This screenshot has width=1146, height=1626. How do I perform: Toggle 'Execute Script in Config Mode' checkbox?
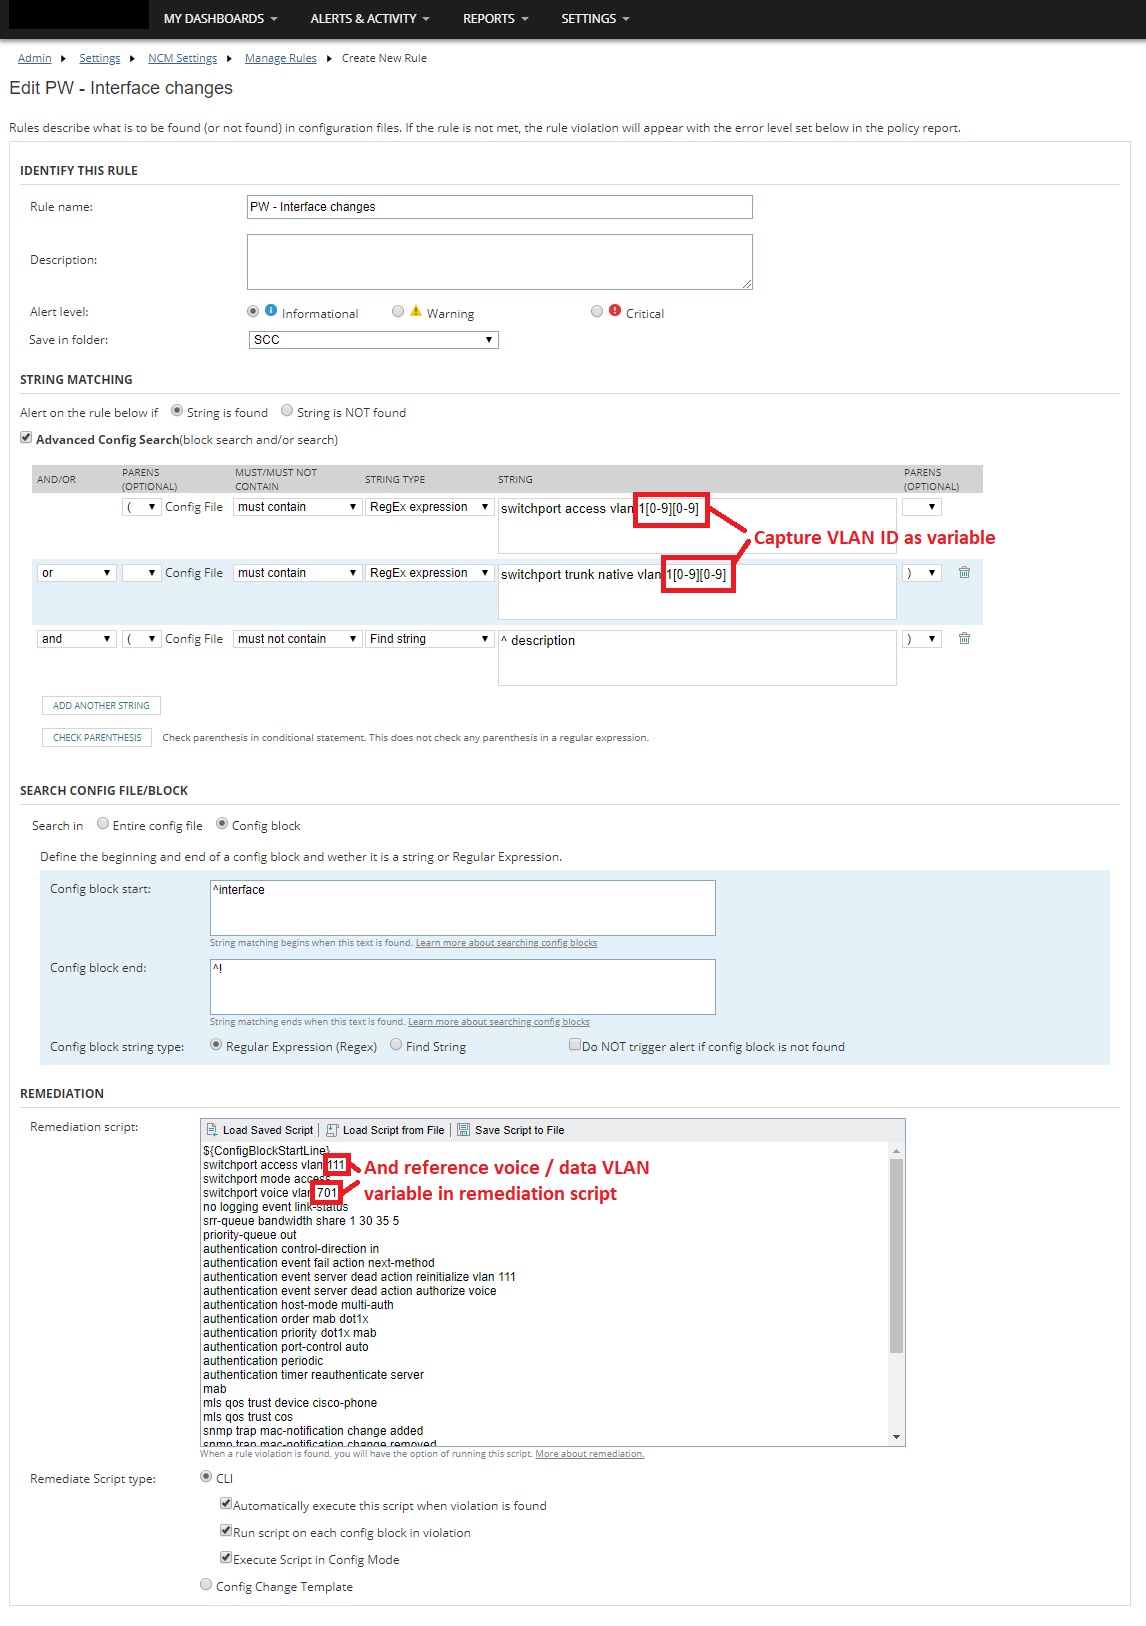pyautogui.click(x=226, y=1558)
